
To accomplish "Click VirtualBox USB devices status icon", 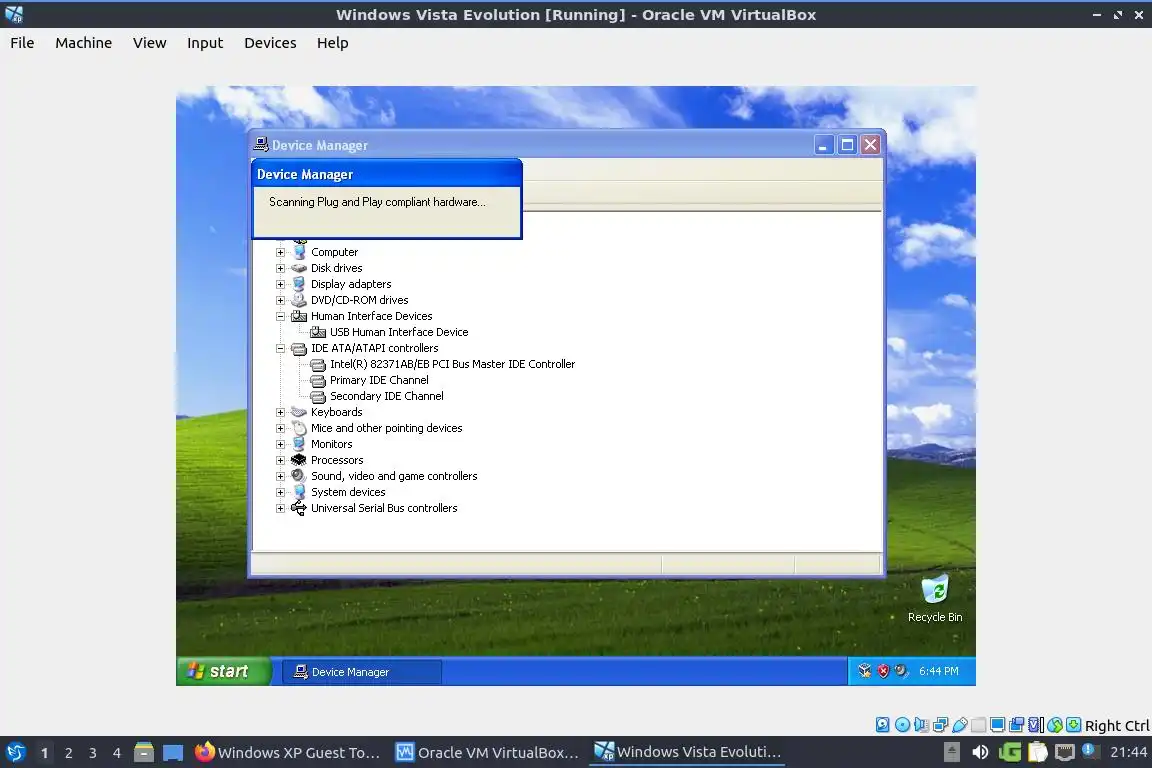I will point(960,725).
